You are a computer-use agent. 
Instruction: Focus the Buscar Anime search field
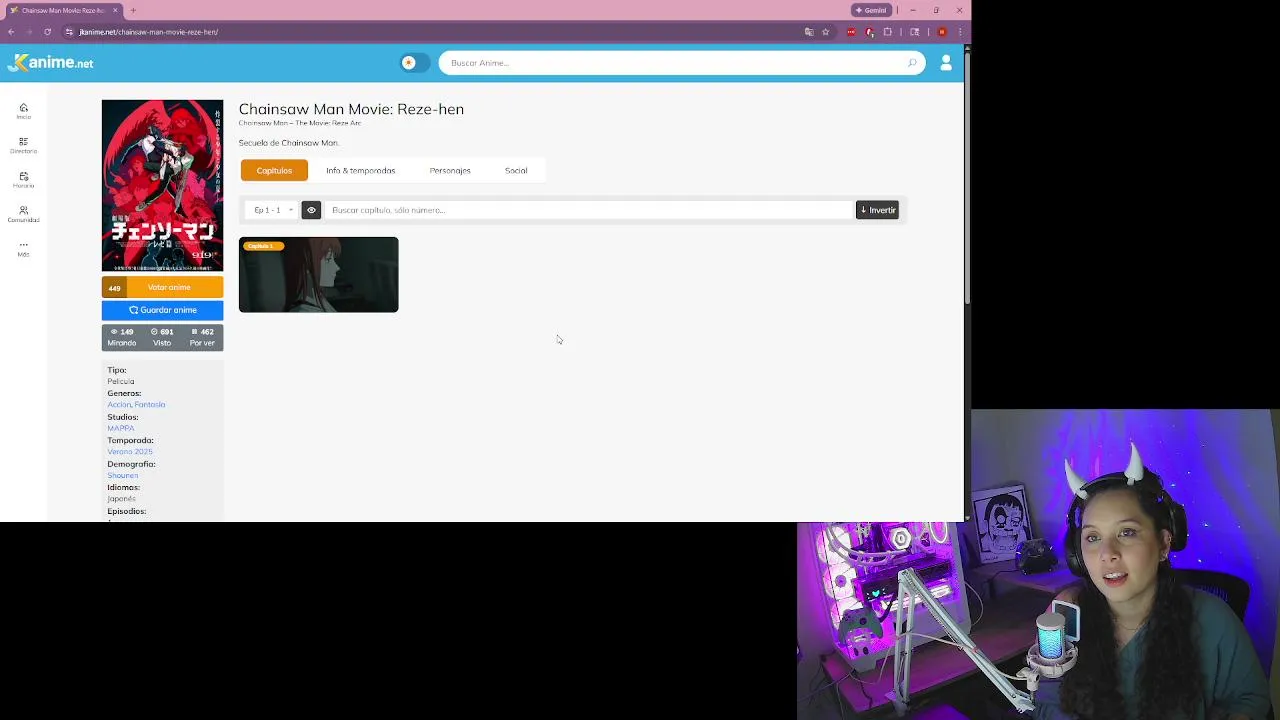tap(680, 63)
